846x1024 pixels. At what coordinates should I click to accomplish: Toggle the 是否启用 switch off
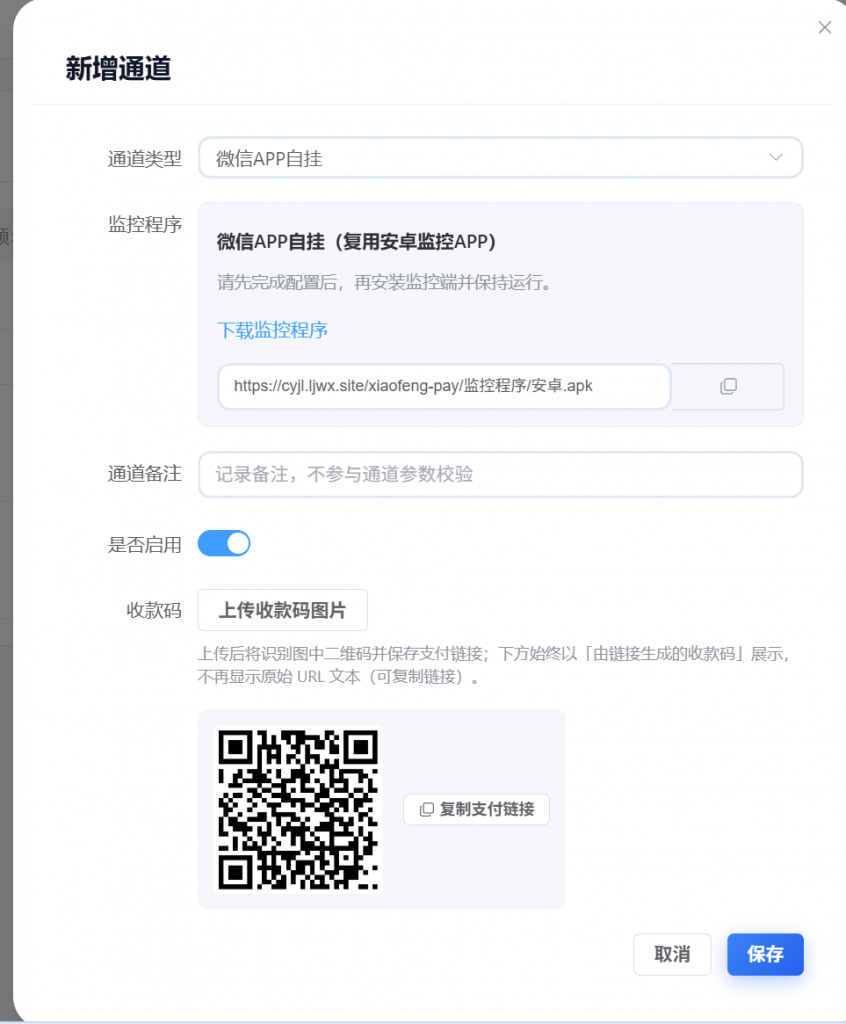click(x=224, y=543)
